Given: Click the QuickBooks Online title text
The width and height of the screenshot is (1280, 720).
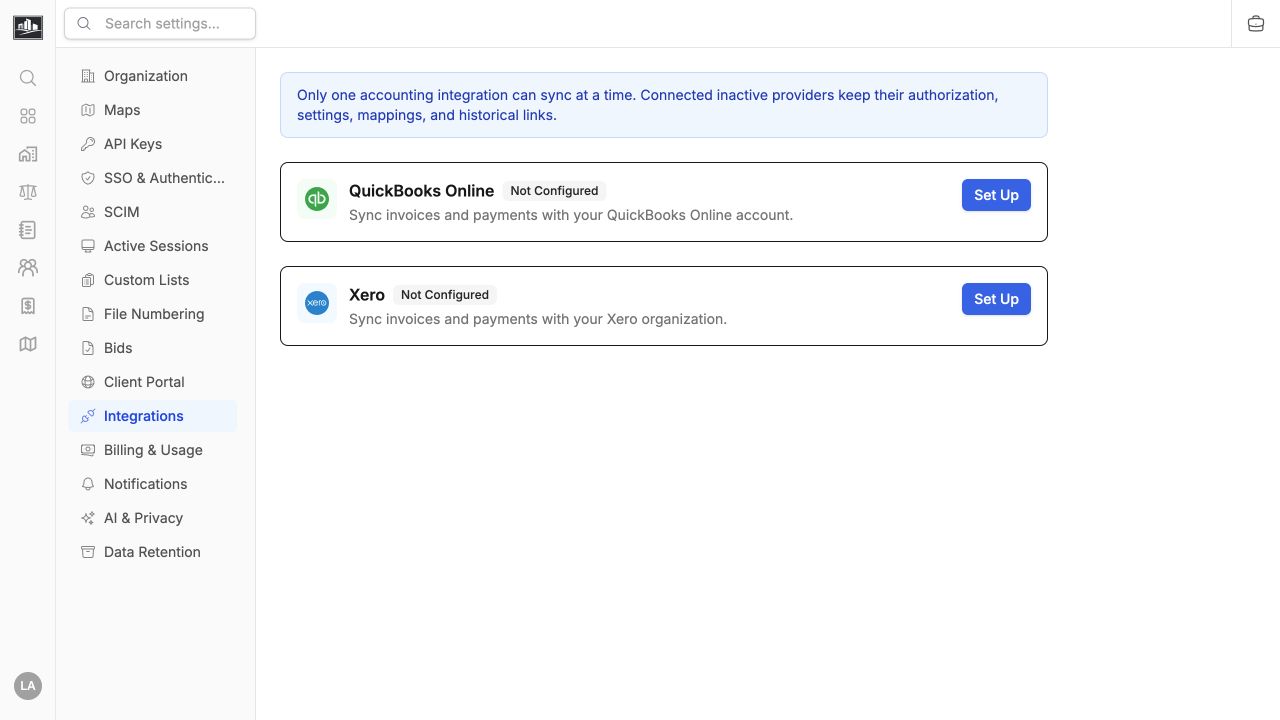Looking at the screenshot, I should click(421, 191).
